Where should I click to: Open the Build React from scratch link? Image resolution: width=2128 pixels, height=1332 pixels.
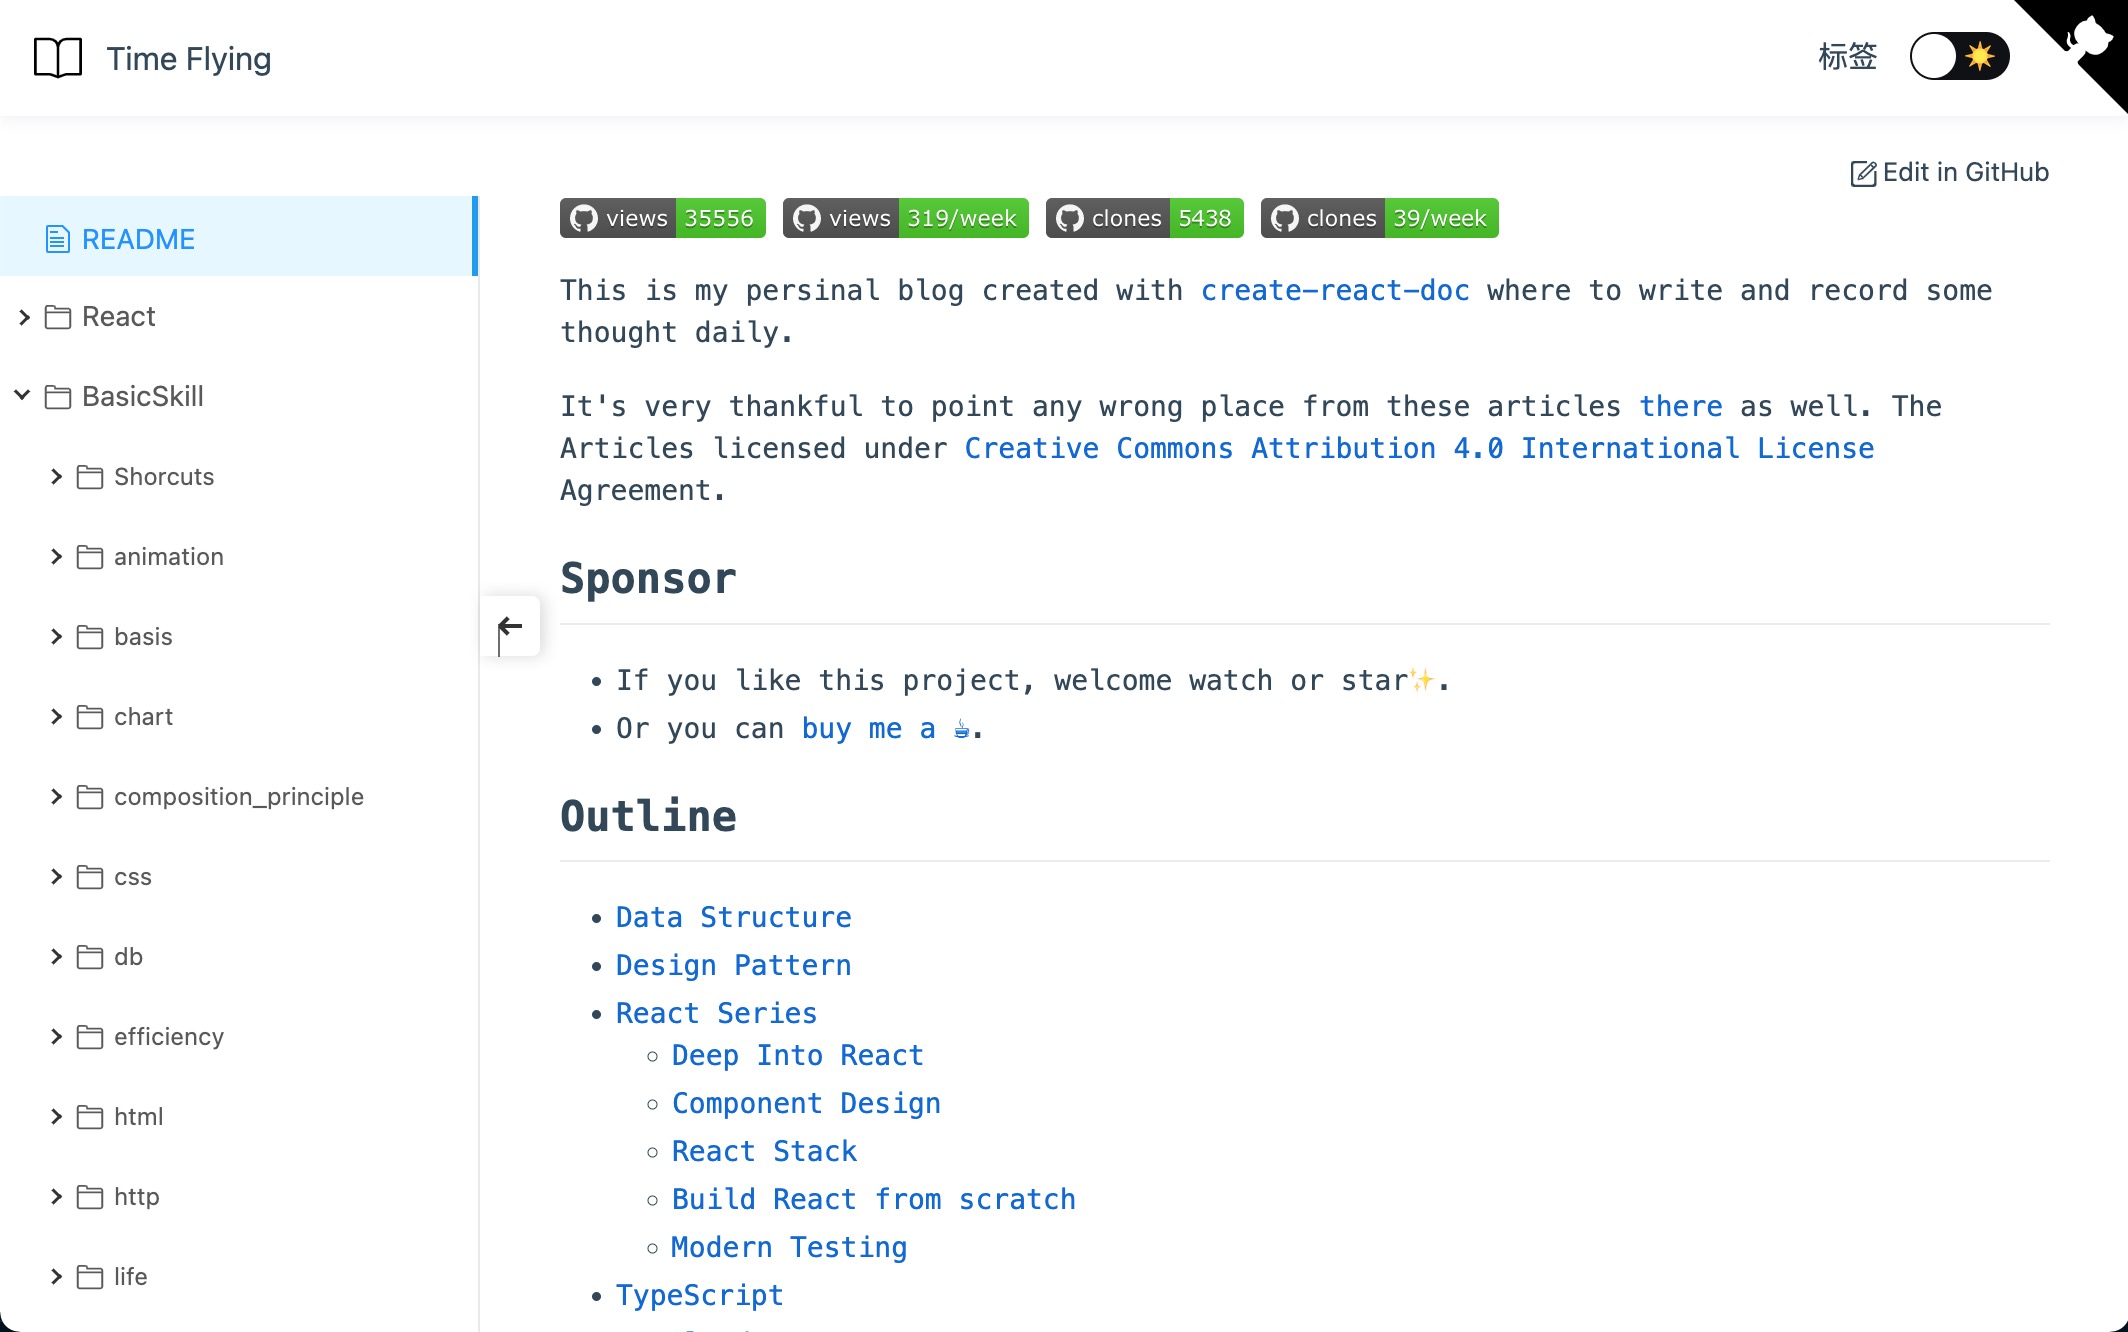873,1199
